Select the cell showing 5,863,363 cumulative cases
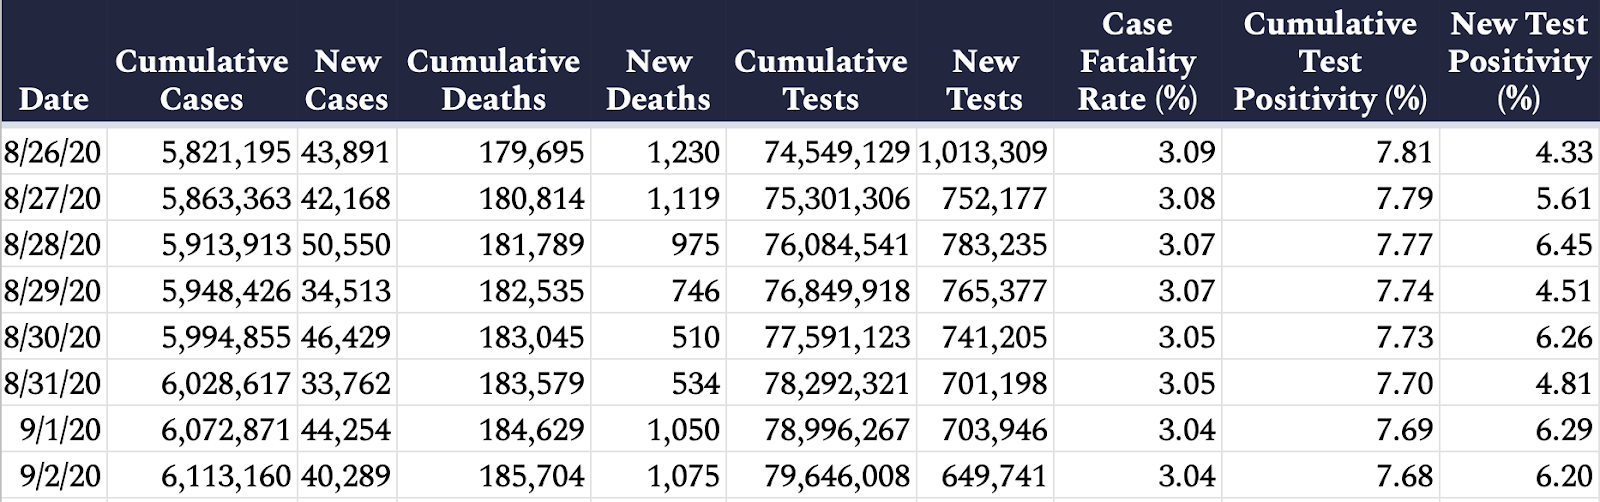The image size is (1600, 502). [200, 198]
